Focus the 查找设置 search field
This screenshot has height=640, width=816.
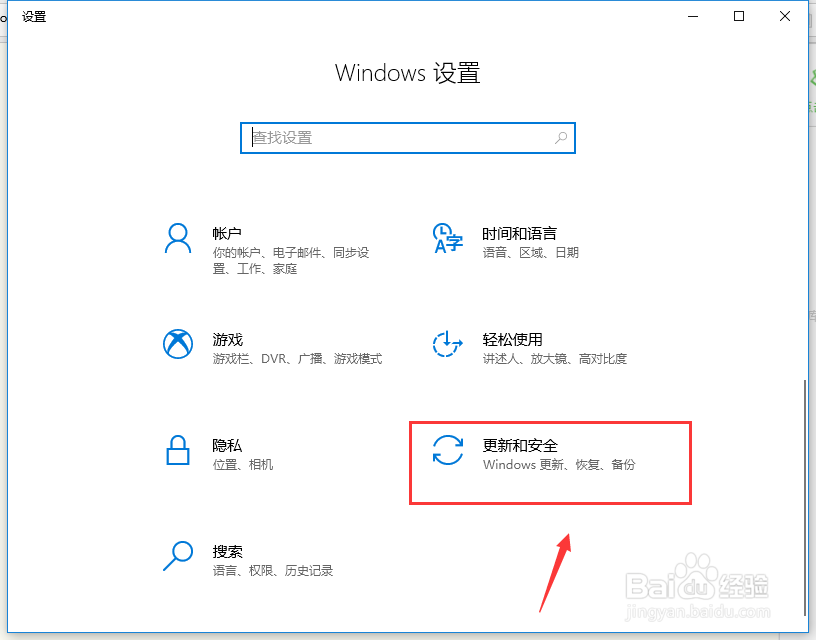click(407, 138)
